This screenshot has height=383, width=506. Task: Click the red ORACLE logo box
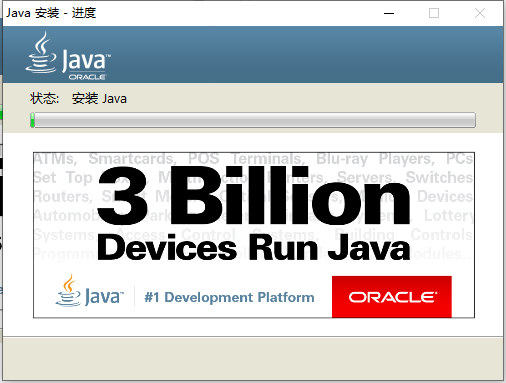[x=392, y=297]
